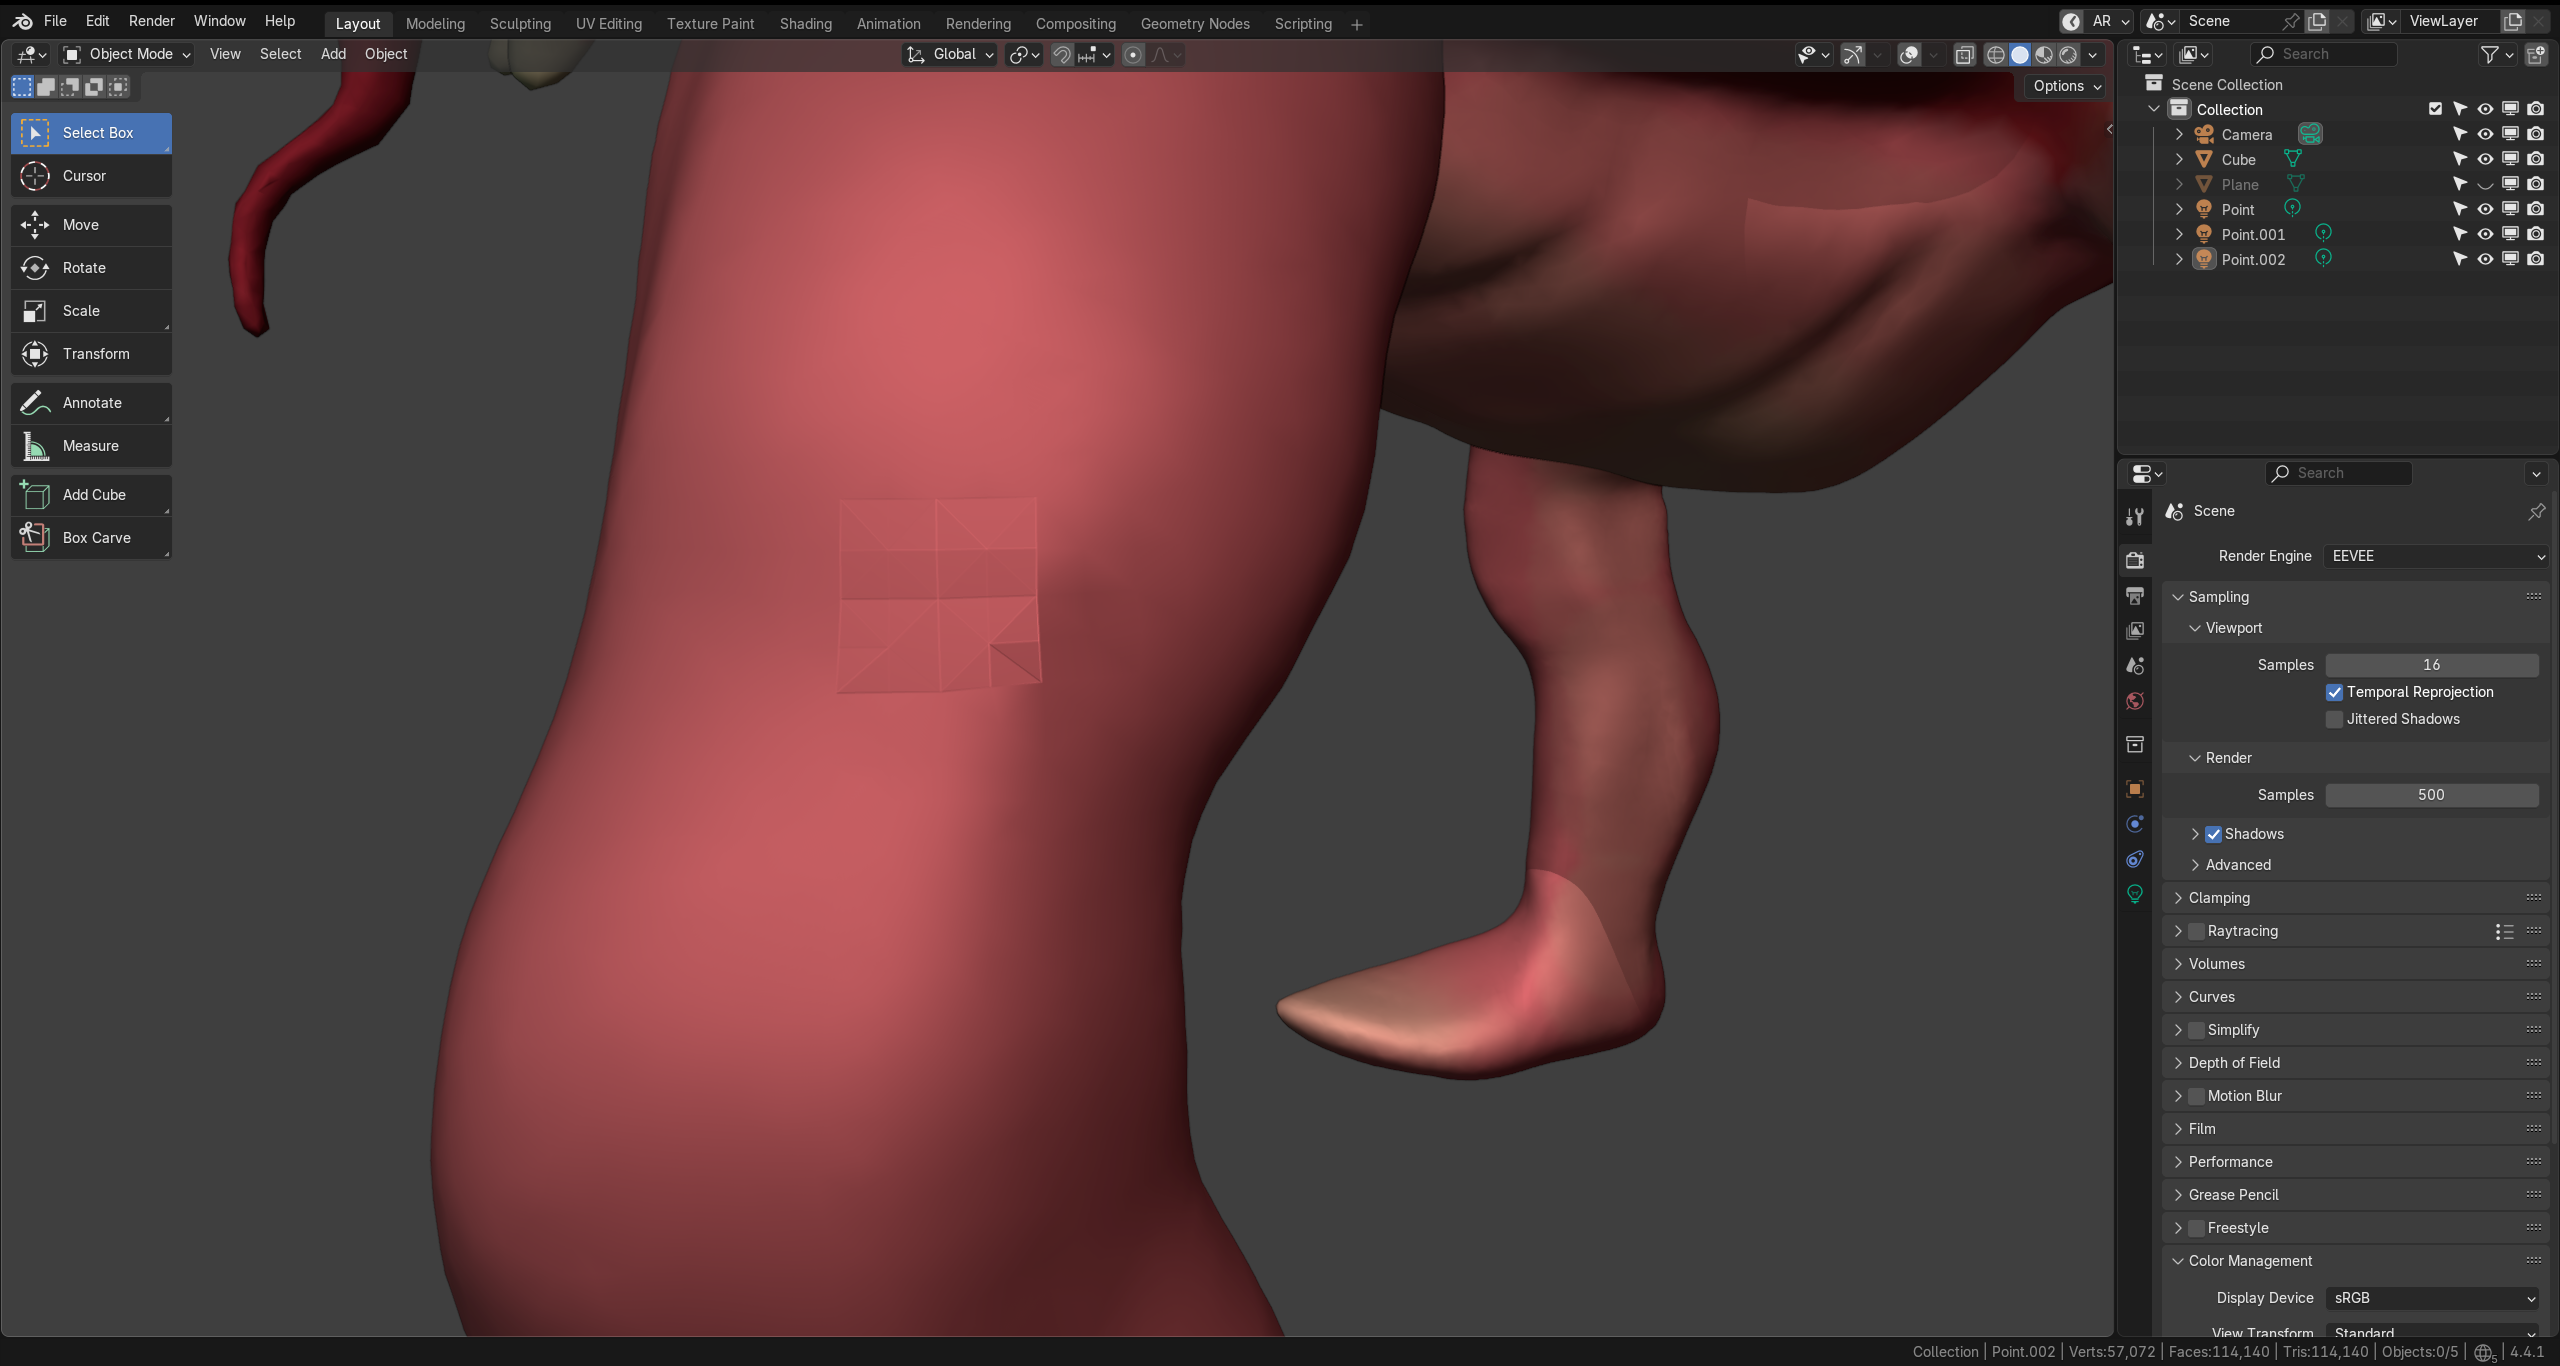This screenshot has height=1366, width=2560.
Task: Switch to the Shading workspace tab
Action: coord(806,23)
